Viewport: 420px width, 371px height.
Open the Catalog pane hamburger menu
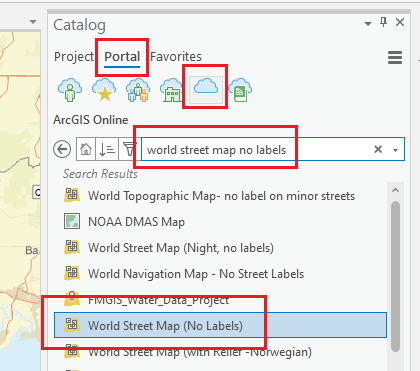(x=395, y=58)
